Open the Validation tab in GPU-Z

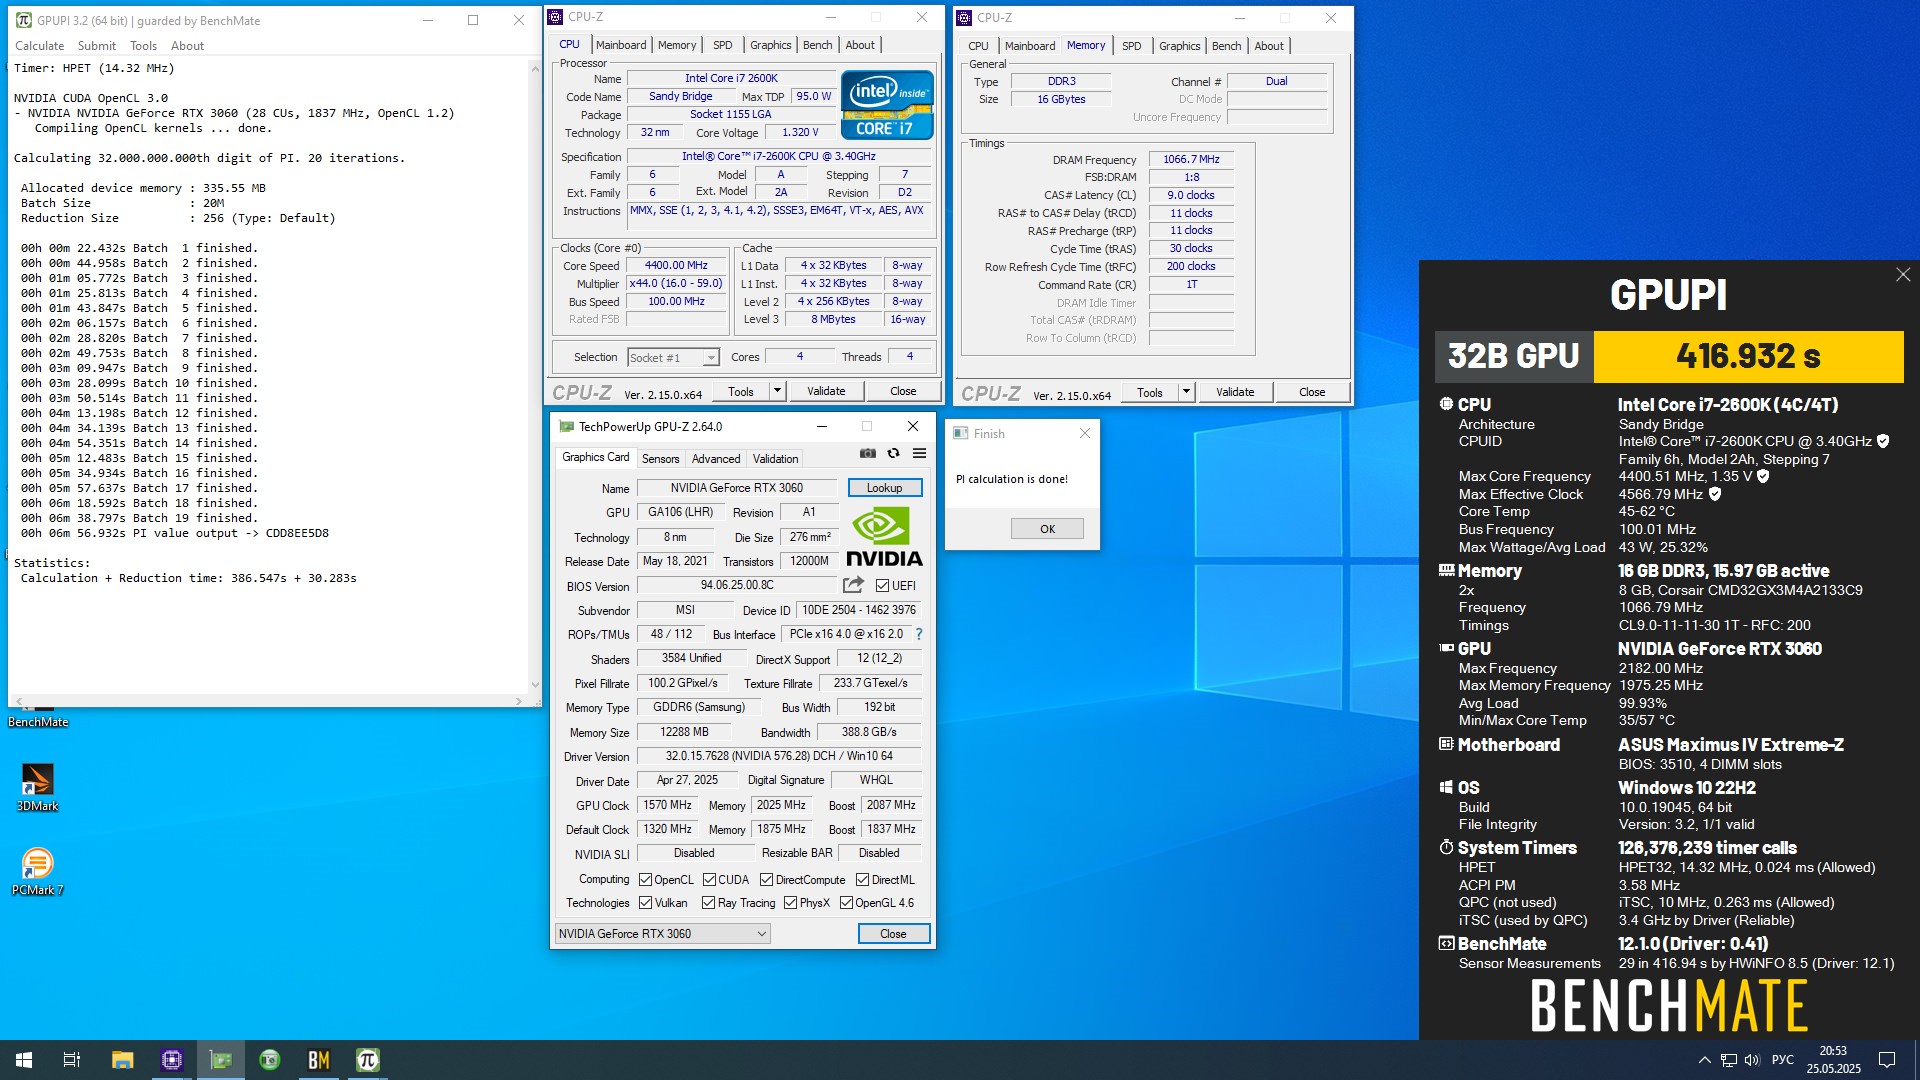775,459
